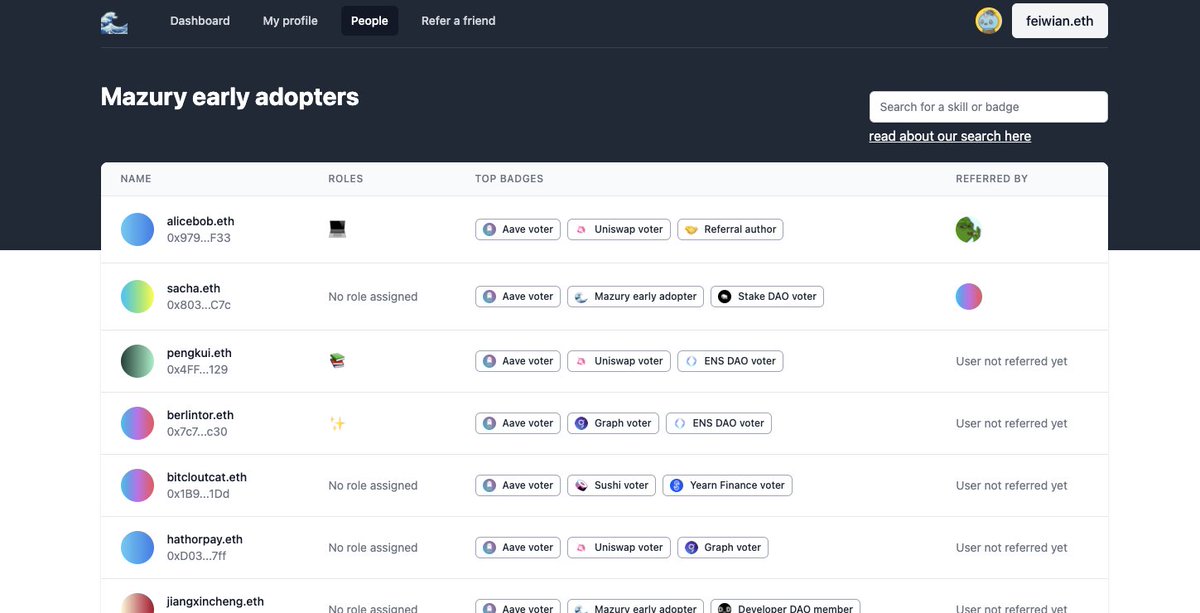Click the address 0x803...C7c
Screen dimensions: 1200x613
coord(199,305)
